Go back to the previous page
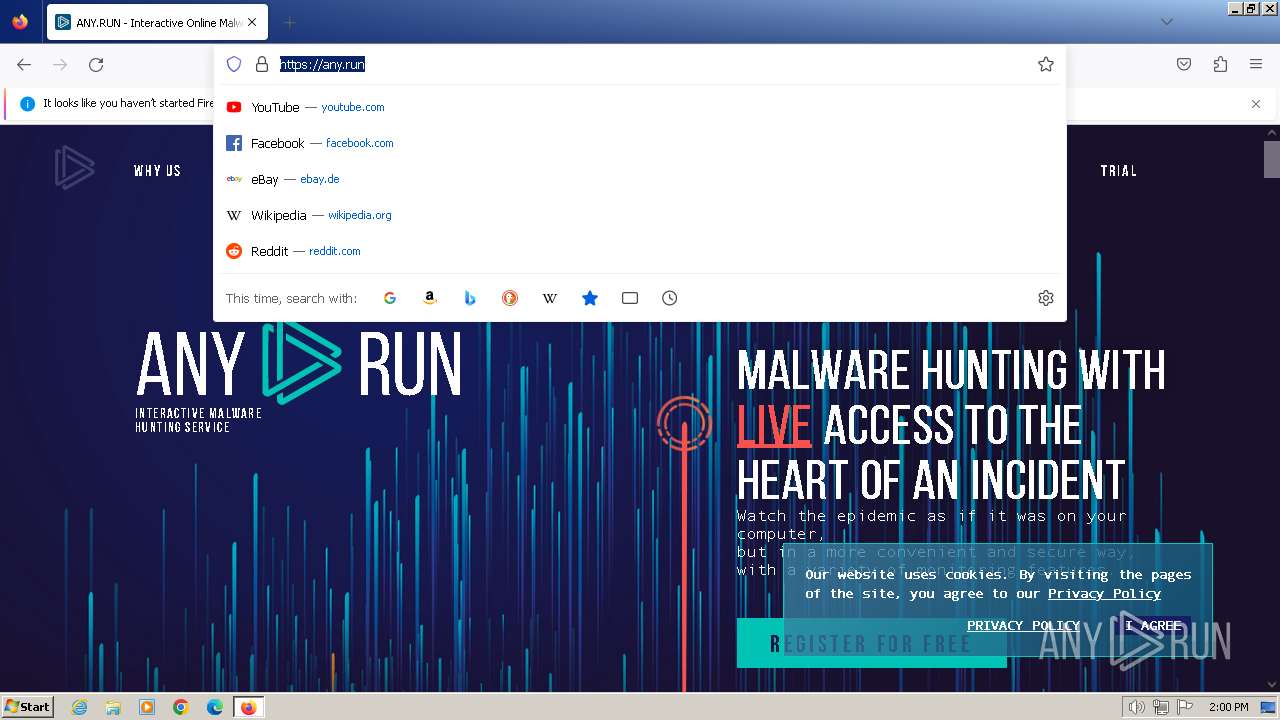 tap(24, 64)
